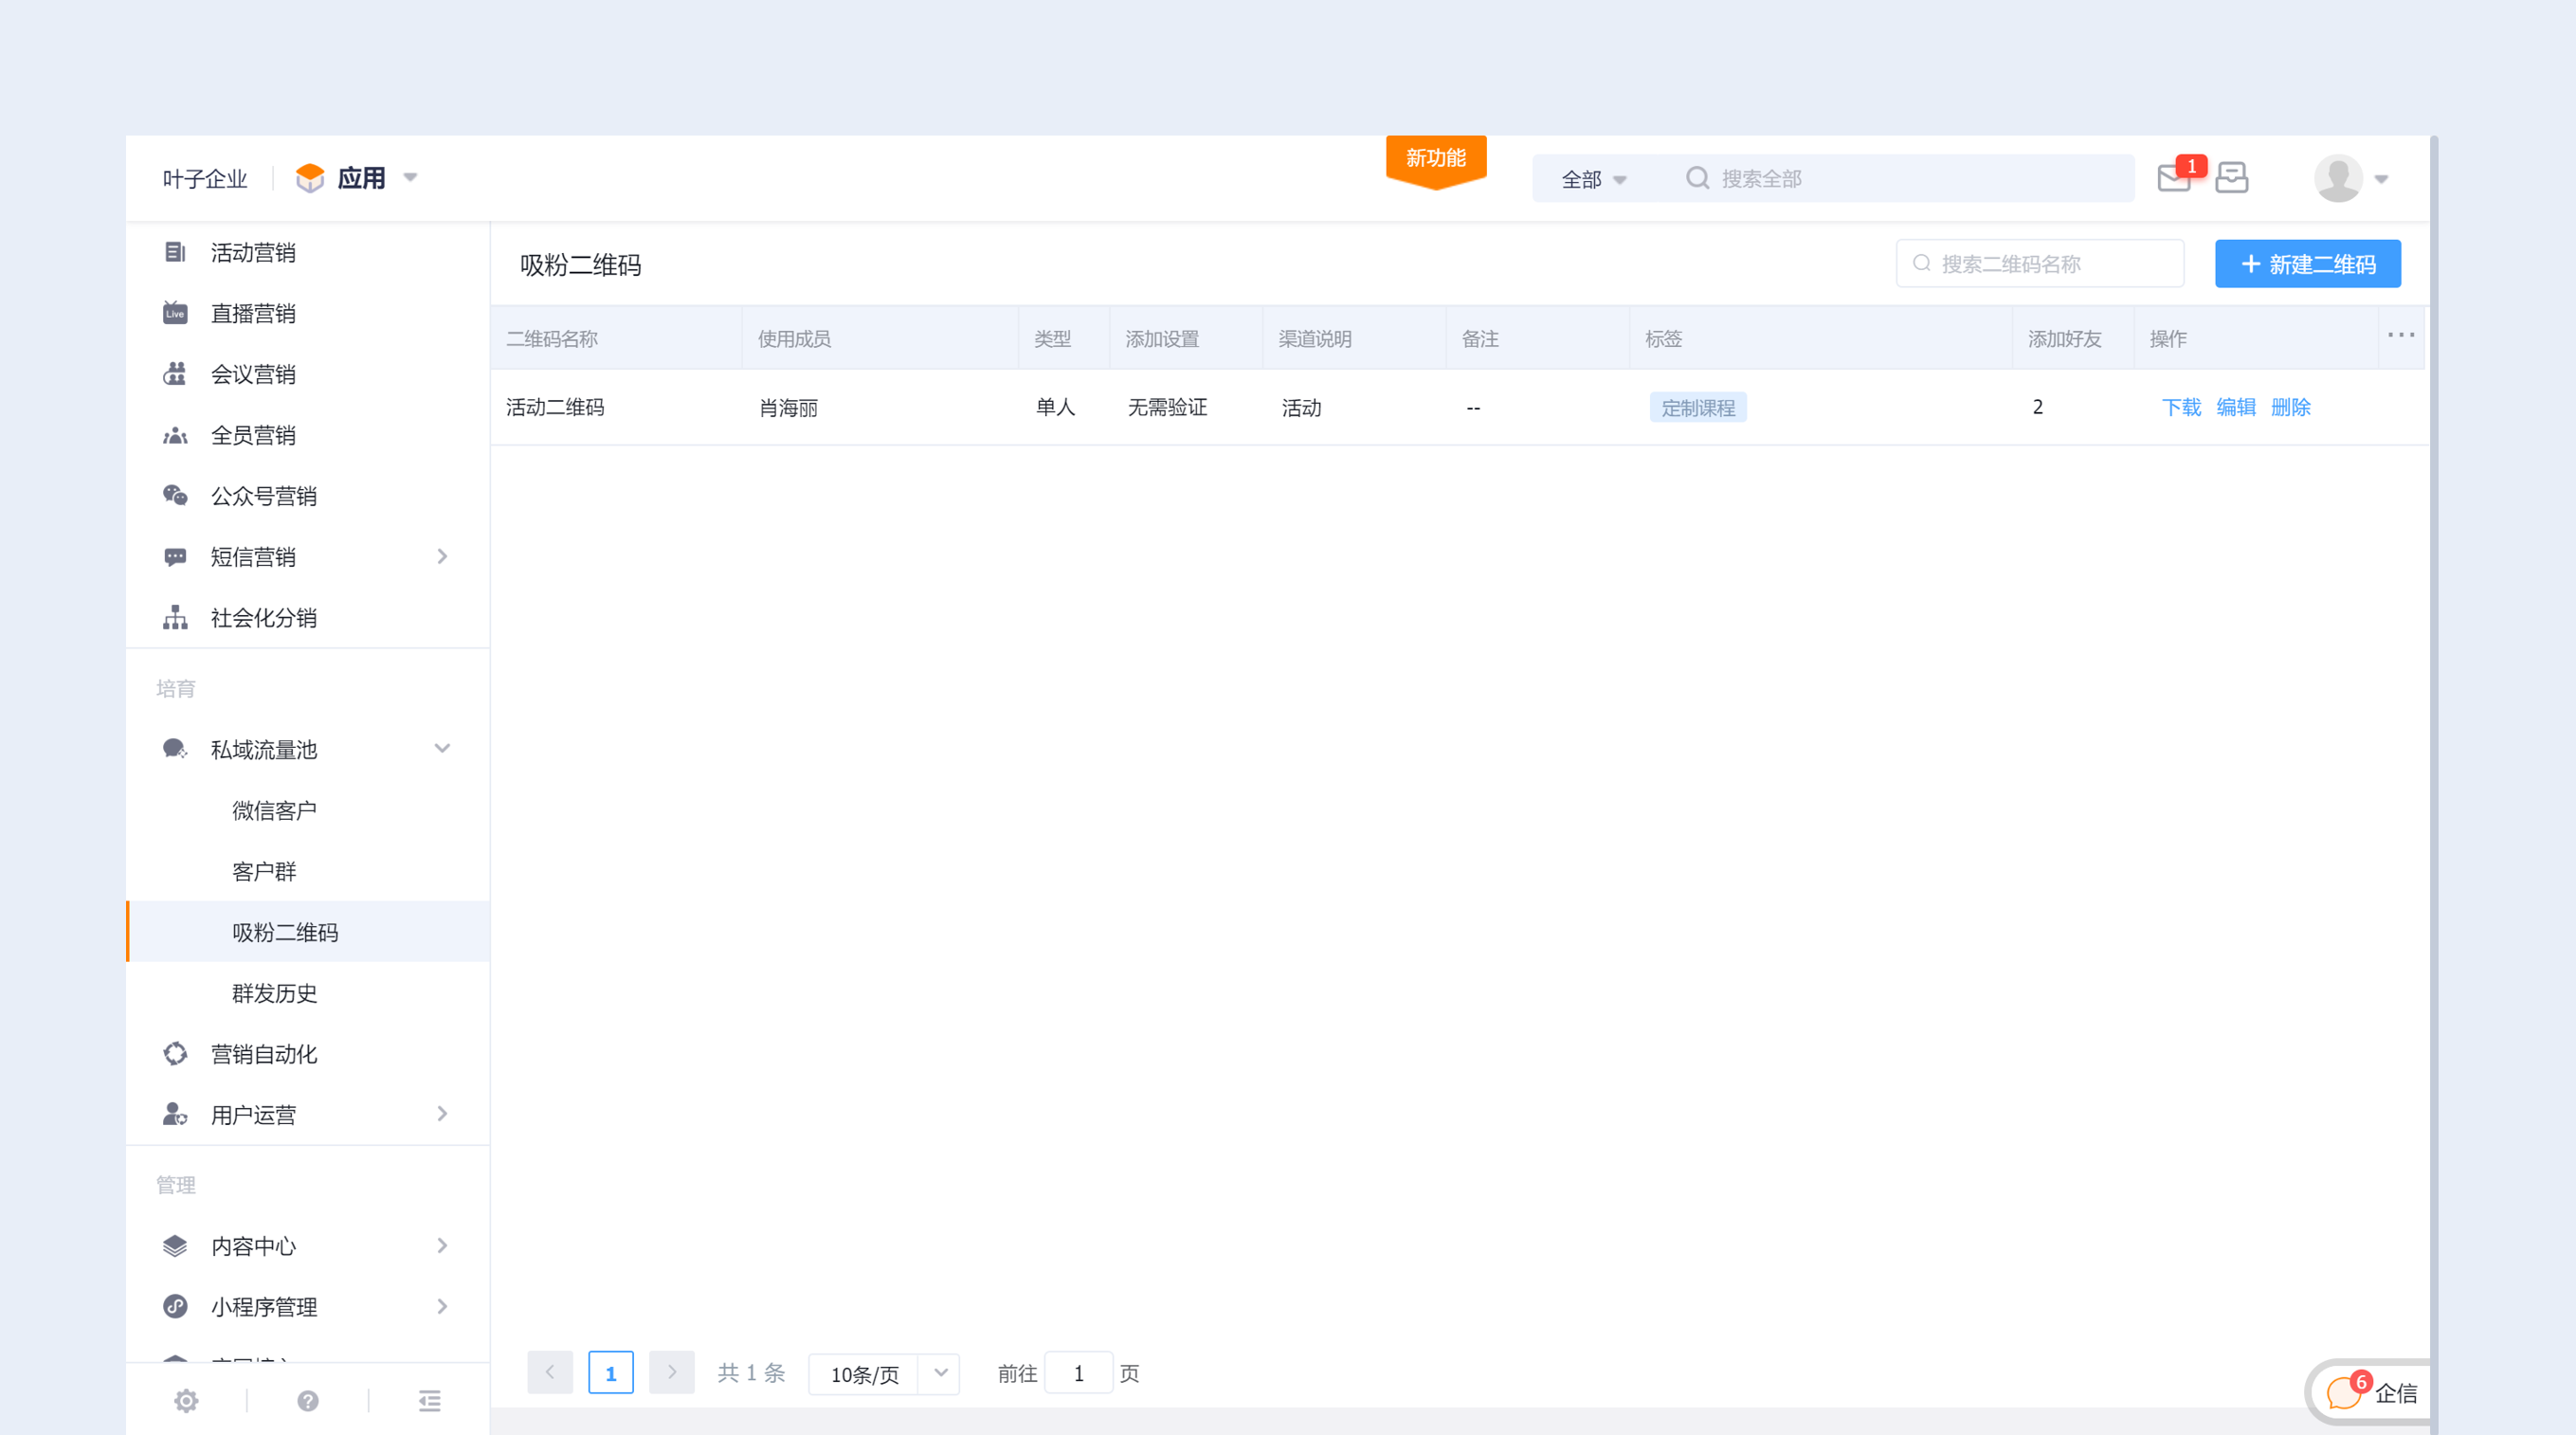
Task: Click the 活动营销 sidebar icon
Action: click(x=175, y=252)
